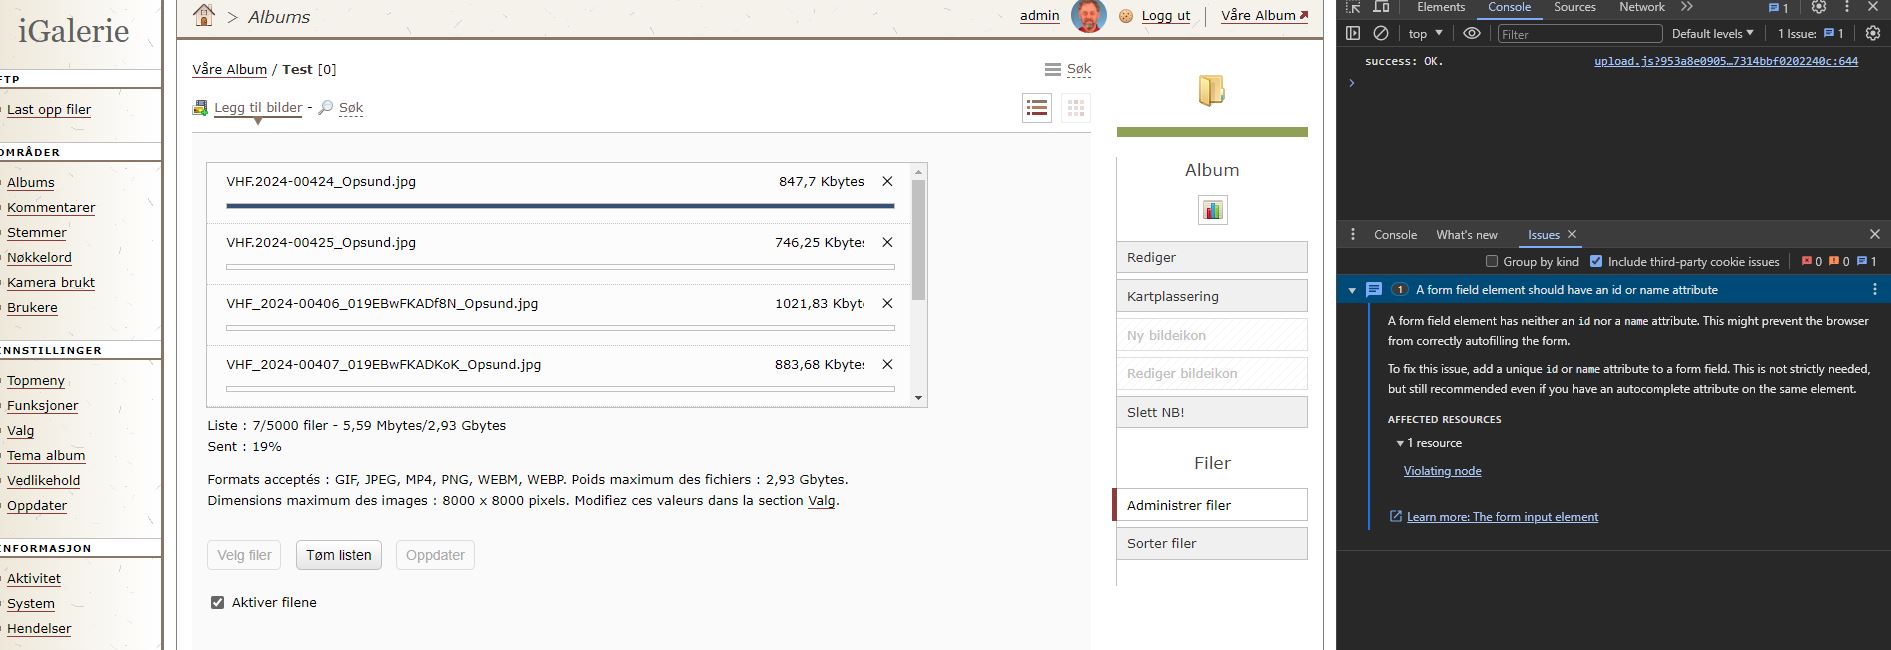The width and height of the screenshot is (1891, 650).
Task: Click the console prompt chevron
Action: tap(1352, 83)
